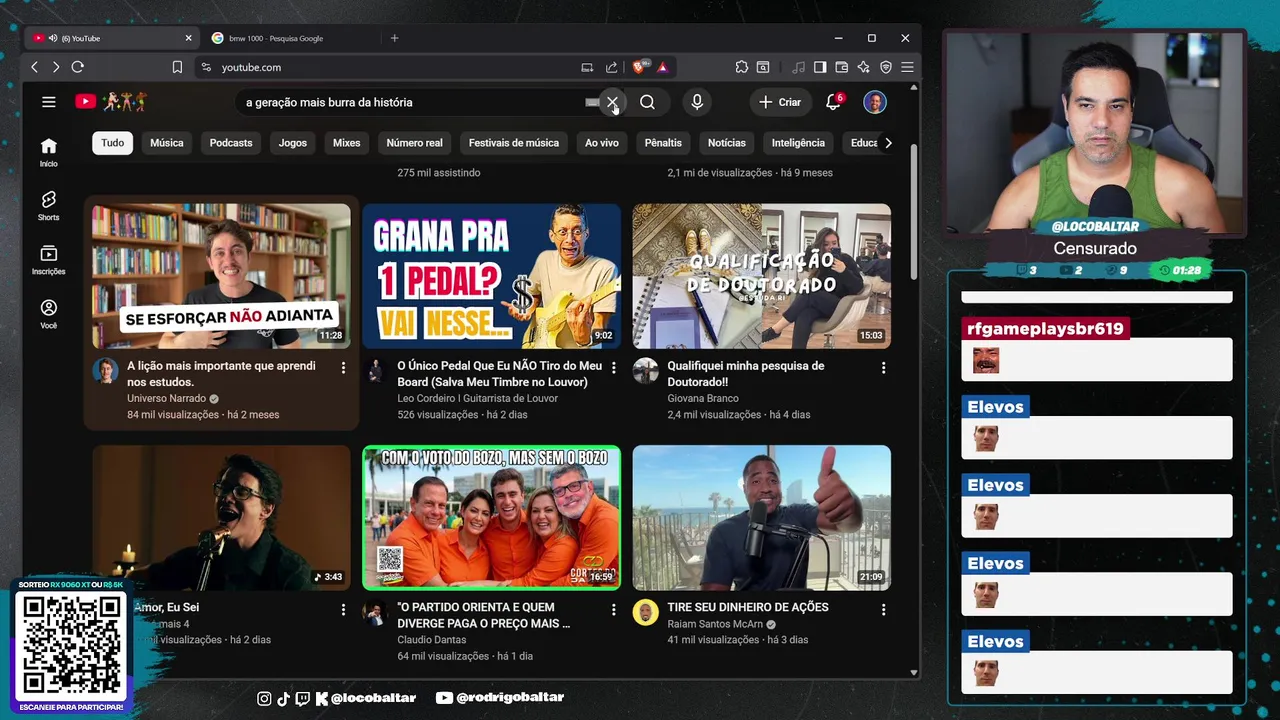Switch to the bmw 1000 Google tab
The height and width of the screenshot is (720, 1280).
click(x=290, y=38)
